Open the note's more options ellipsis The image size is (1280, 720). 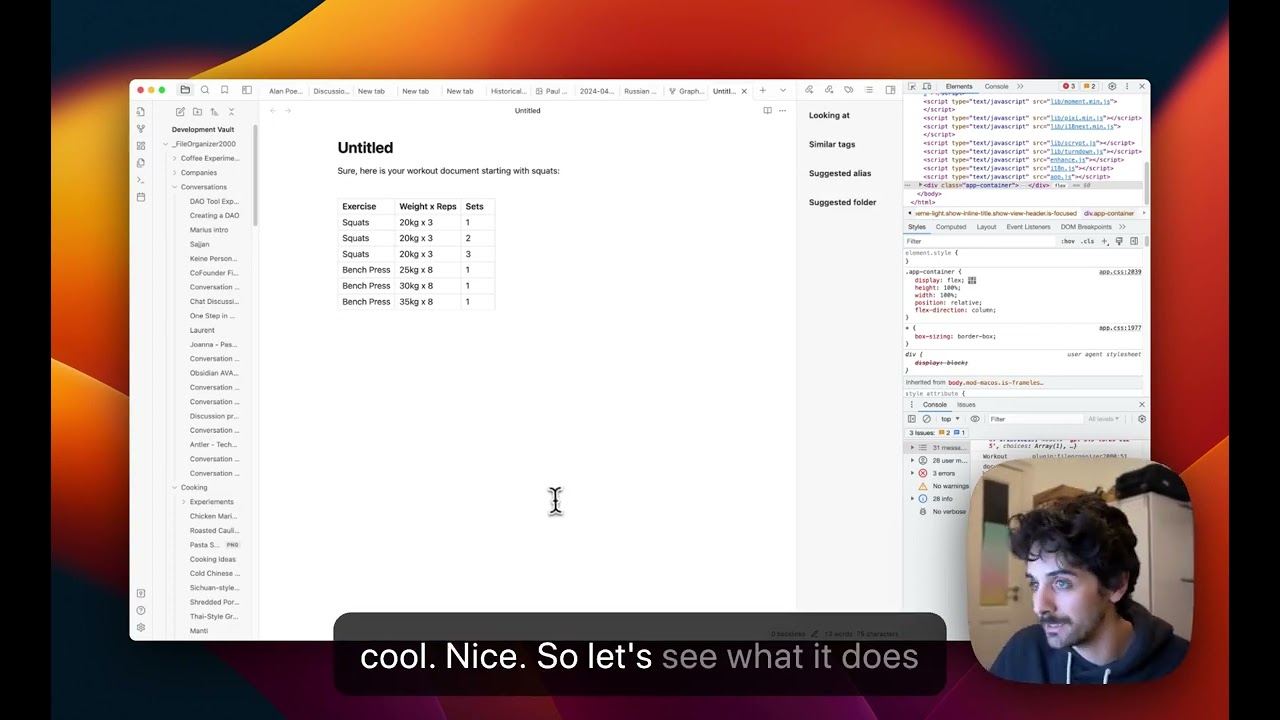point(782,111)
